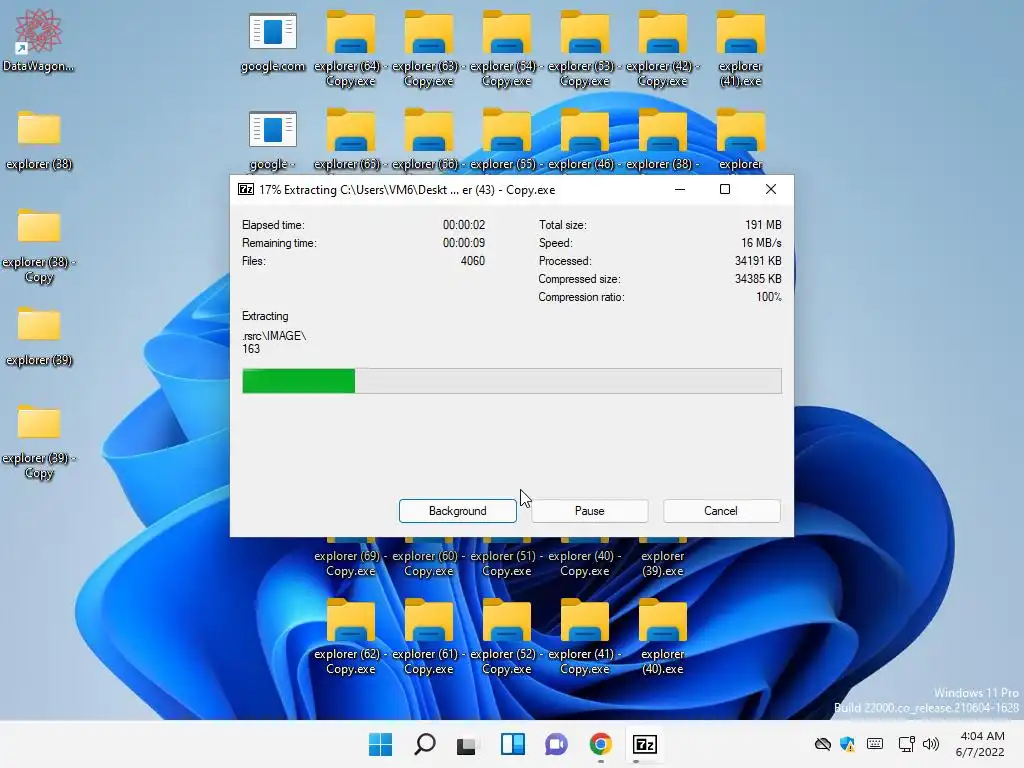
Task: Open the volume tray icon
Action: tap(931, 744)
